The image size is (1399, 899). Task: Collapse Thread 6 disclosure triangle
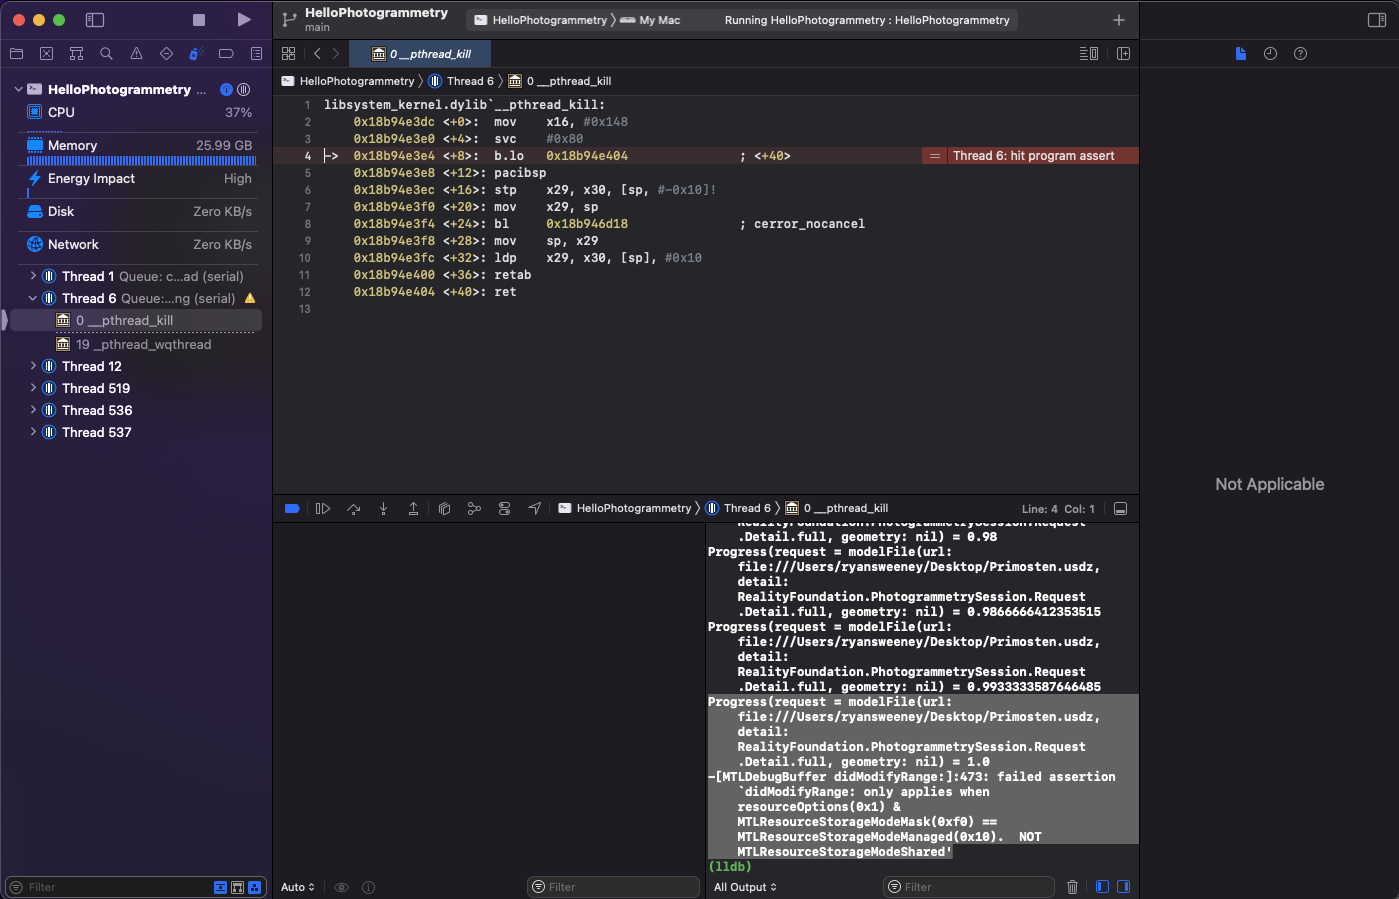[33, 299]
